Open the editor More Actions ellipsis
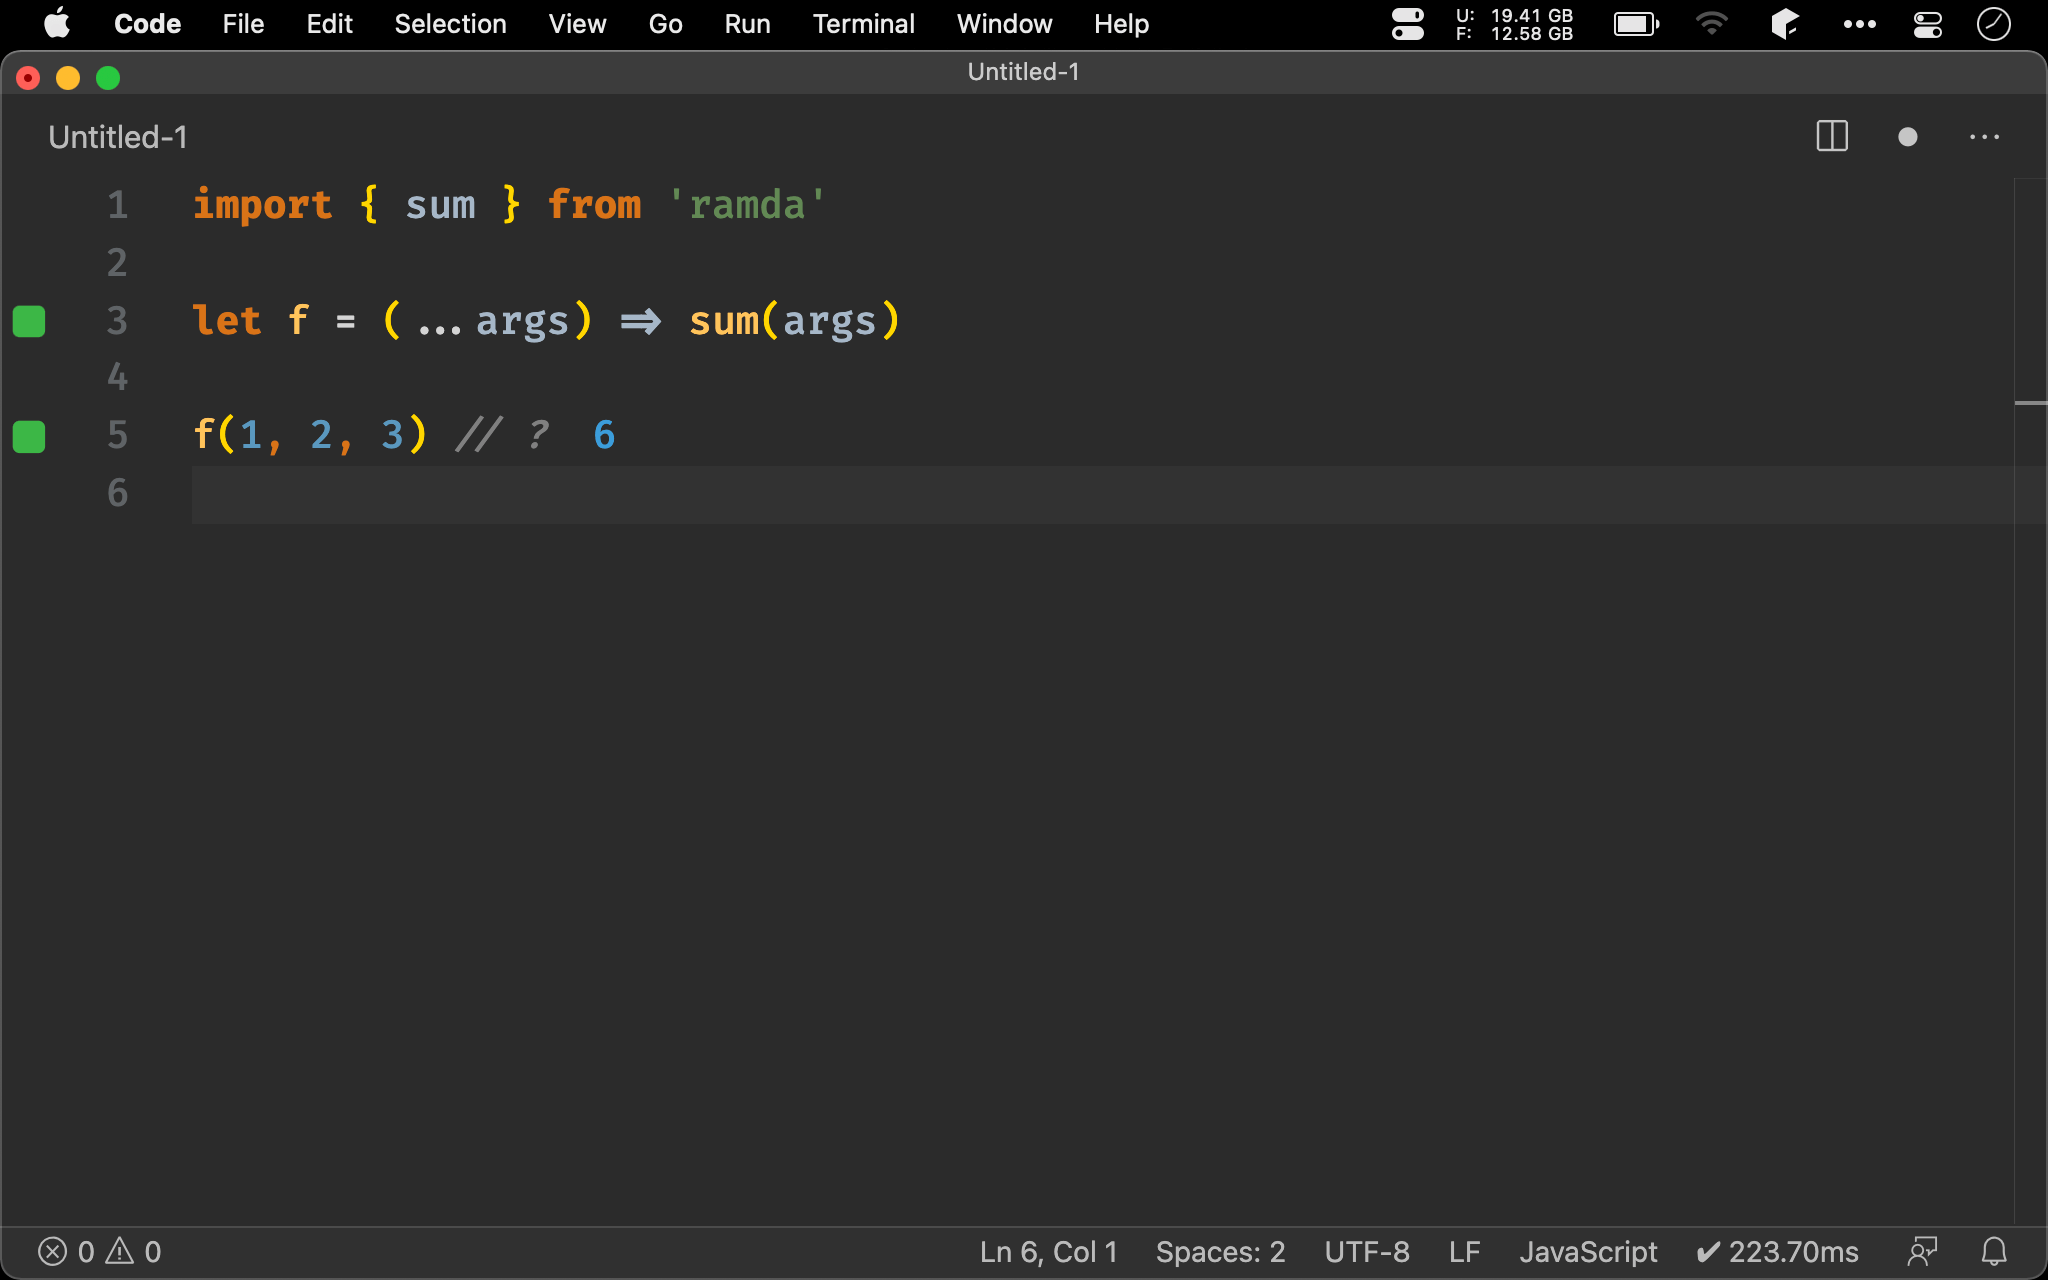 coord(1984,137)
